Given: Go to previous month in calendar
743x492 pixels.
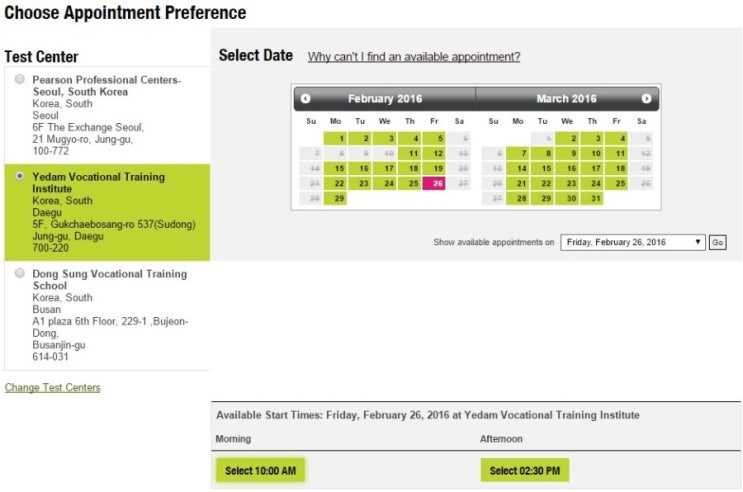Looking at the screenshot, I should [305, 99].
